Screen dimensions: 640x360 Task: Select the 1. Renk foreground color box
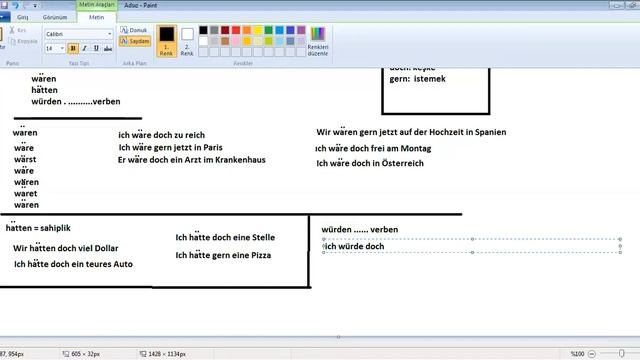point(166,41)
